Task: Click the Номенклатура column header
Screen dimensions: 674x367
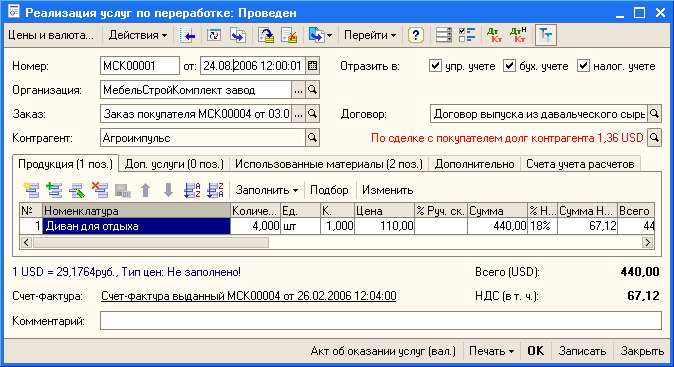Action: point(136,211)
